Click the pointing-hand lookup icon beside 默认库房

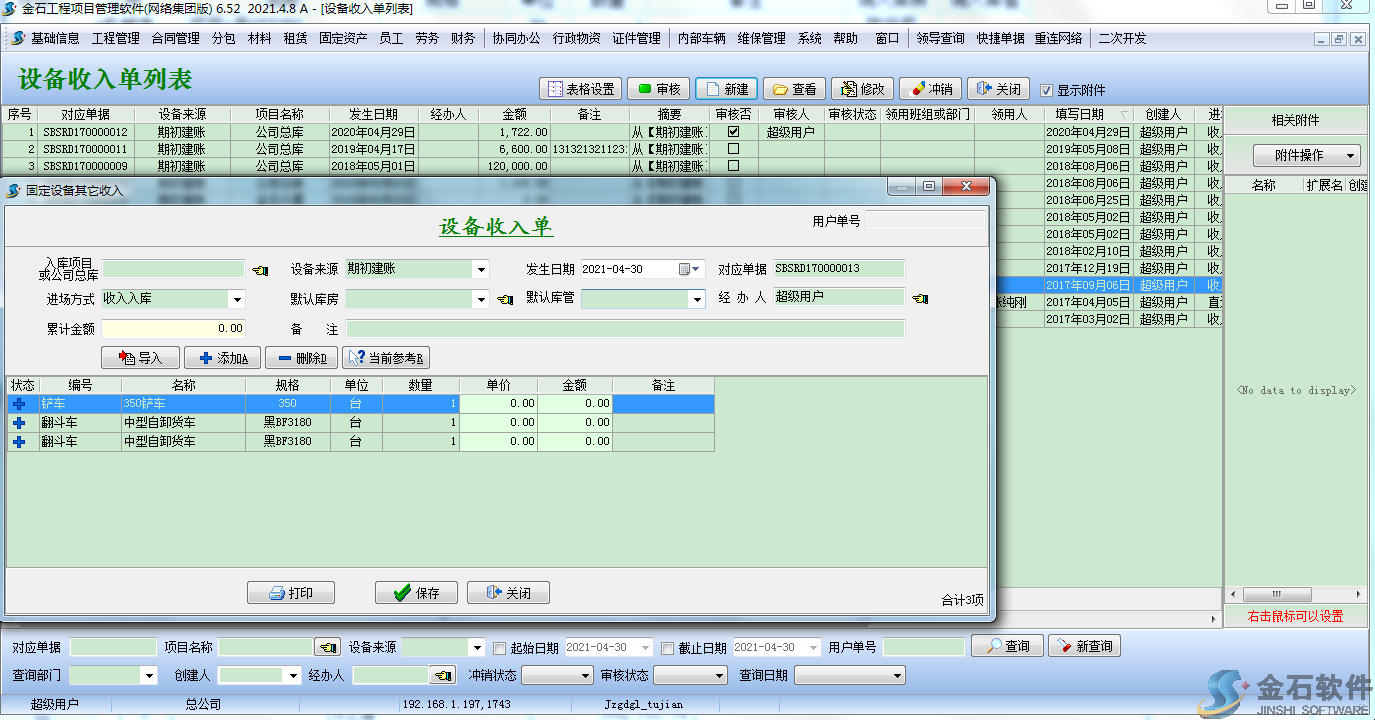pyautogui.click(x=506, y=299)
